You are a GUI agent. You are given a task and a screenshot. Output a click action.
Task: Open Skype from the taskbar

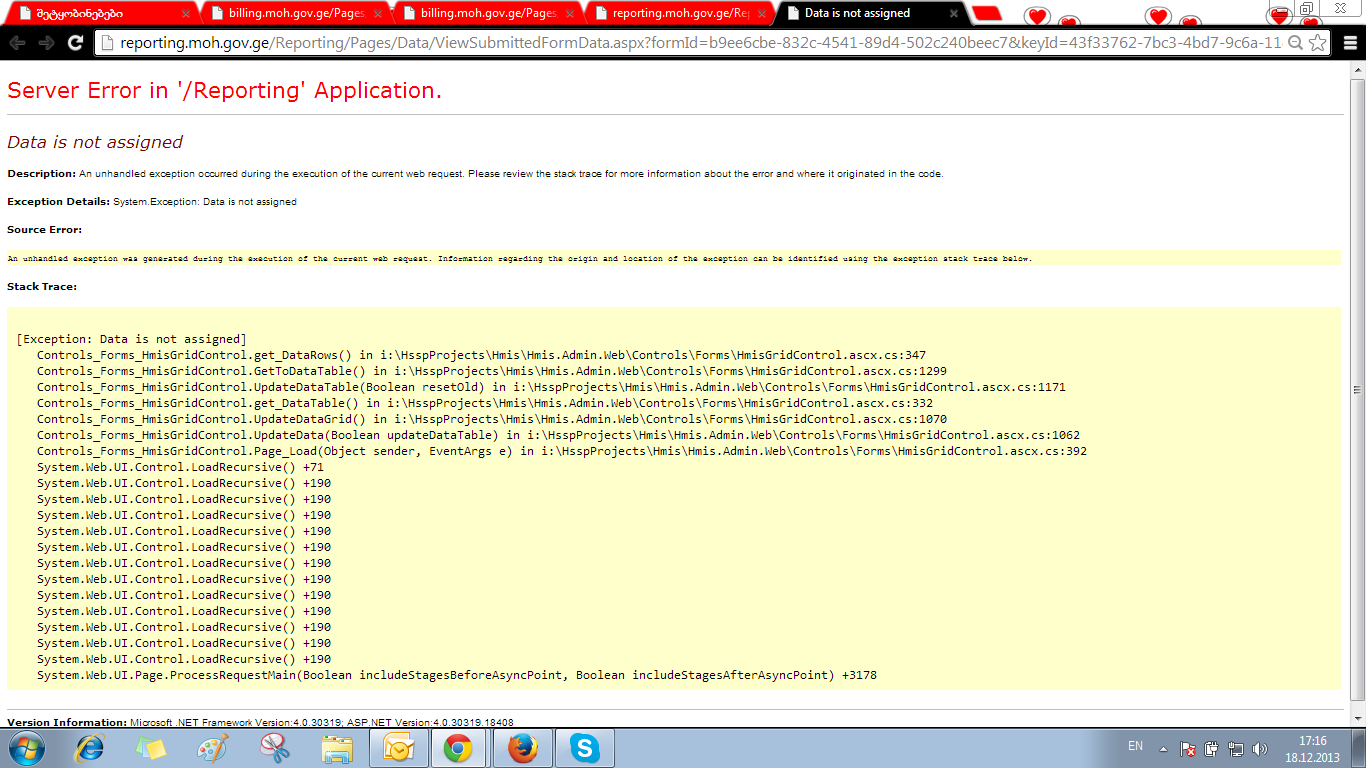pos(584,748)
